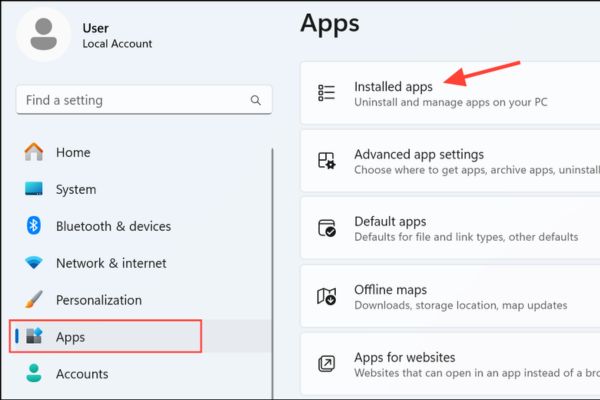Open Installed apps to manage apps
600x400 pixels.
393,87
